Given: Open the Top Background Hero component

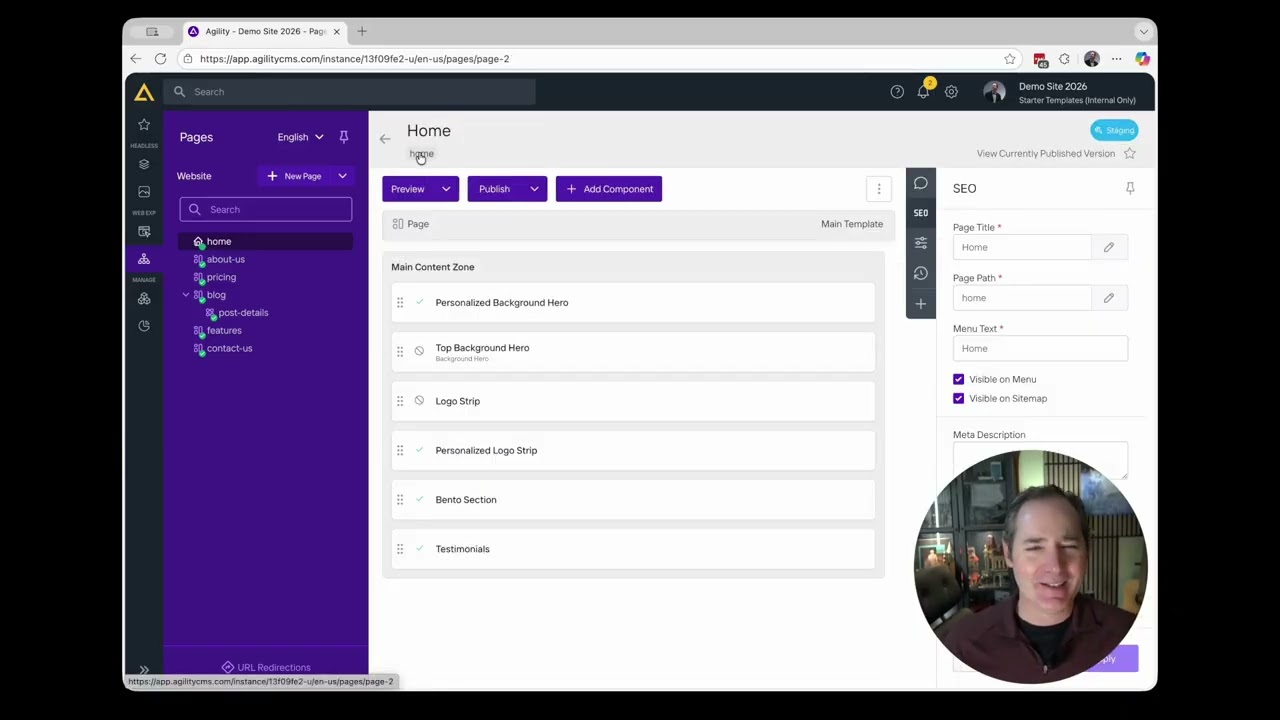Looking at the screenshot, I should click(633, 351).
